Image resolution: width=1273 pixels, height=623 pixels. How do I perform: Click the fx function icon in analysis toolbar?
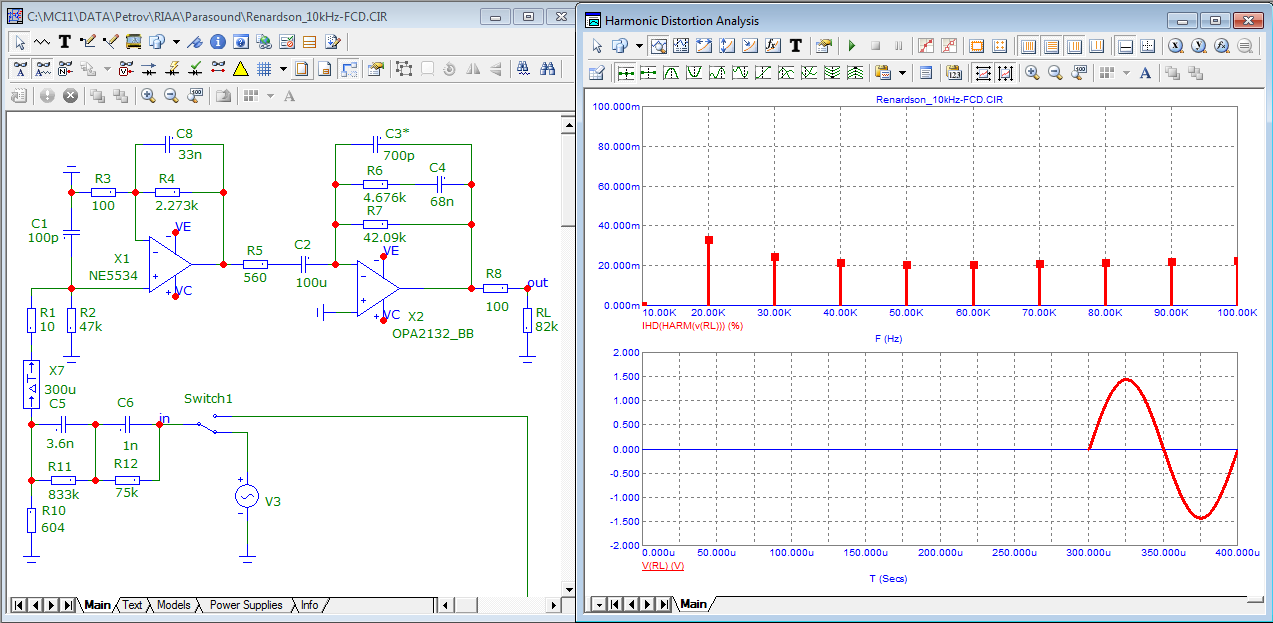coord(772,46)
